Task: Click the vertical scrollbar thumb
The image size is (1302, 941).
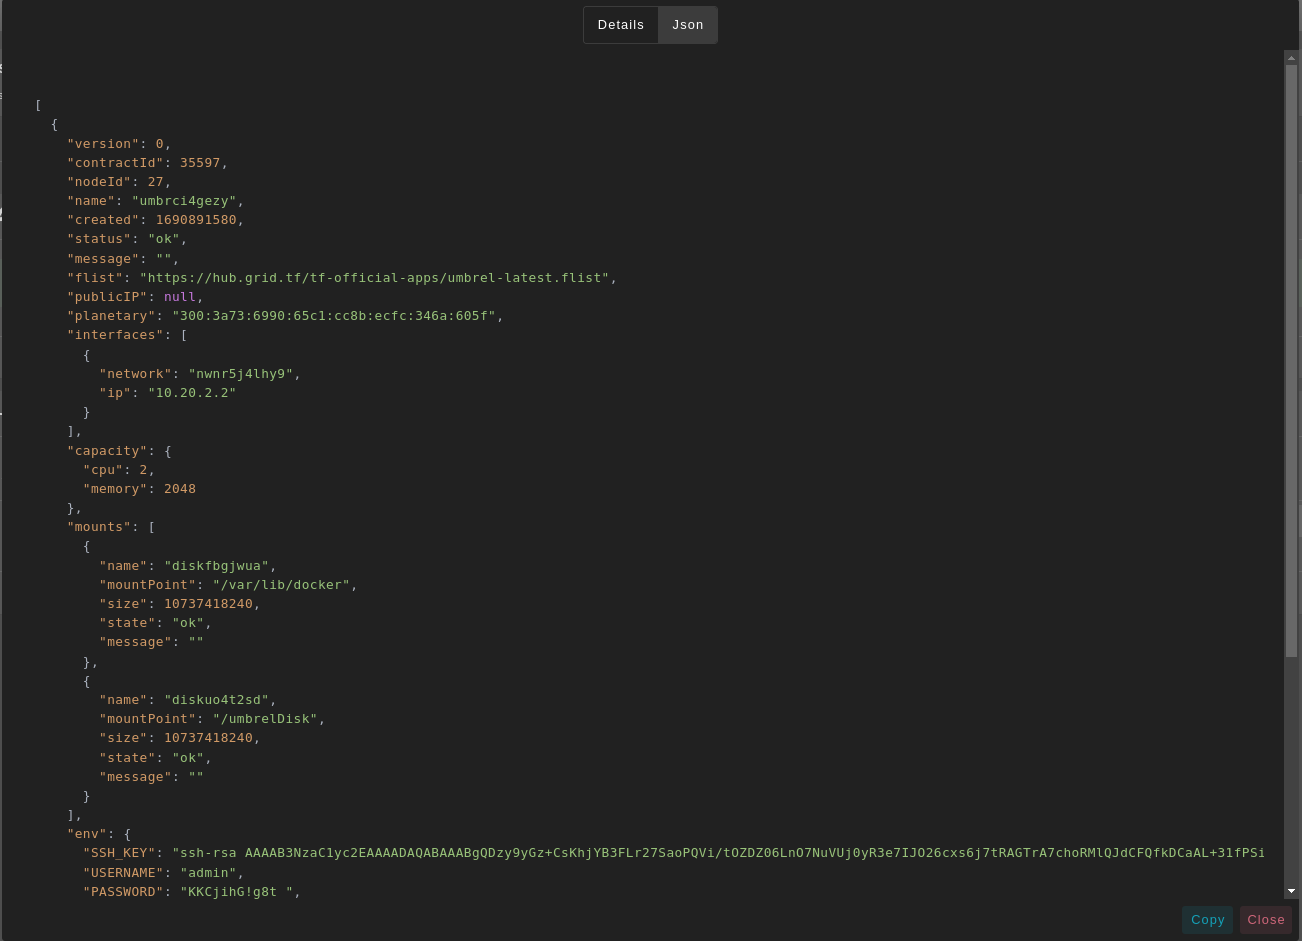Action: tap(1291, 360)
